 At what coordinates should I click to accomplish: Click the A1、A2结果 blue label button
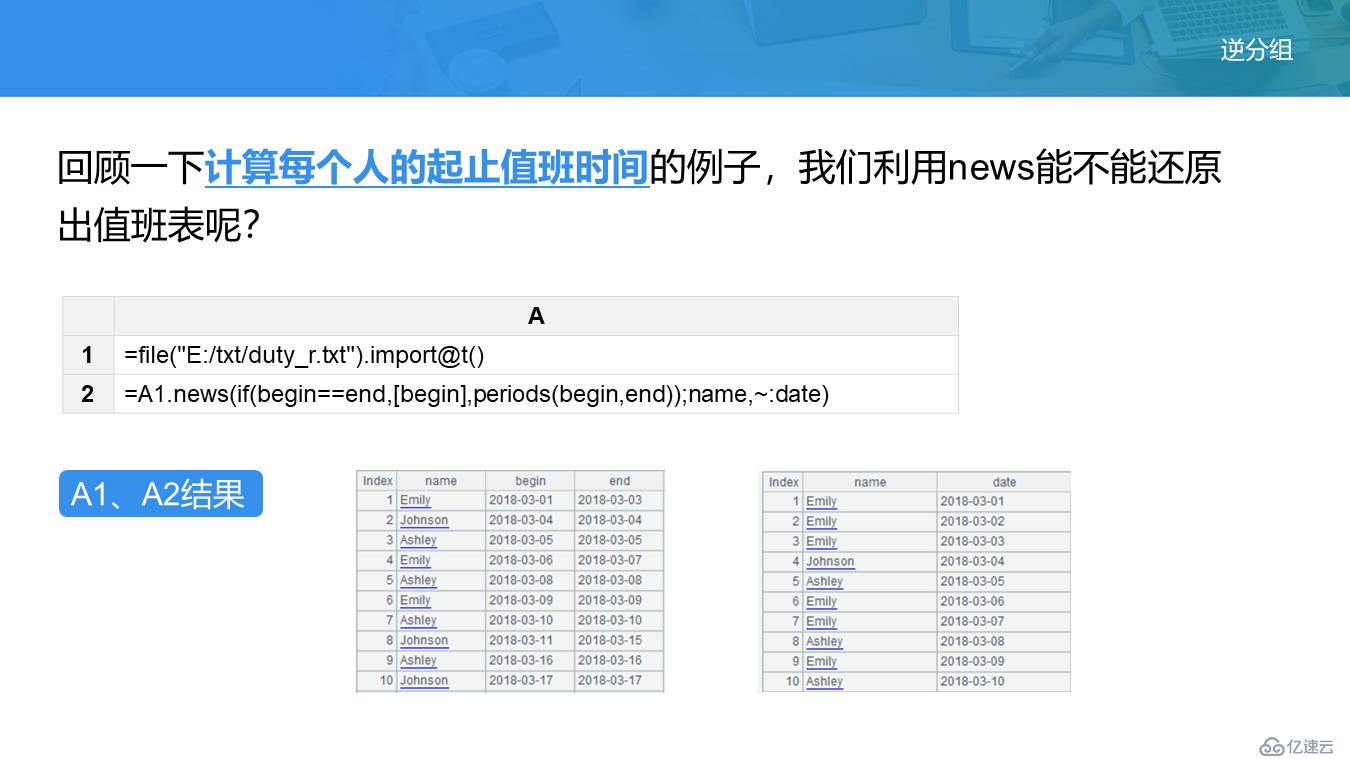(160, 494)
